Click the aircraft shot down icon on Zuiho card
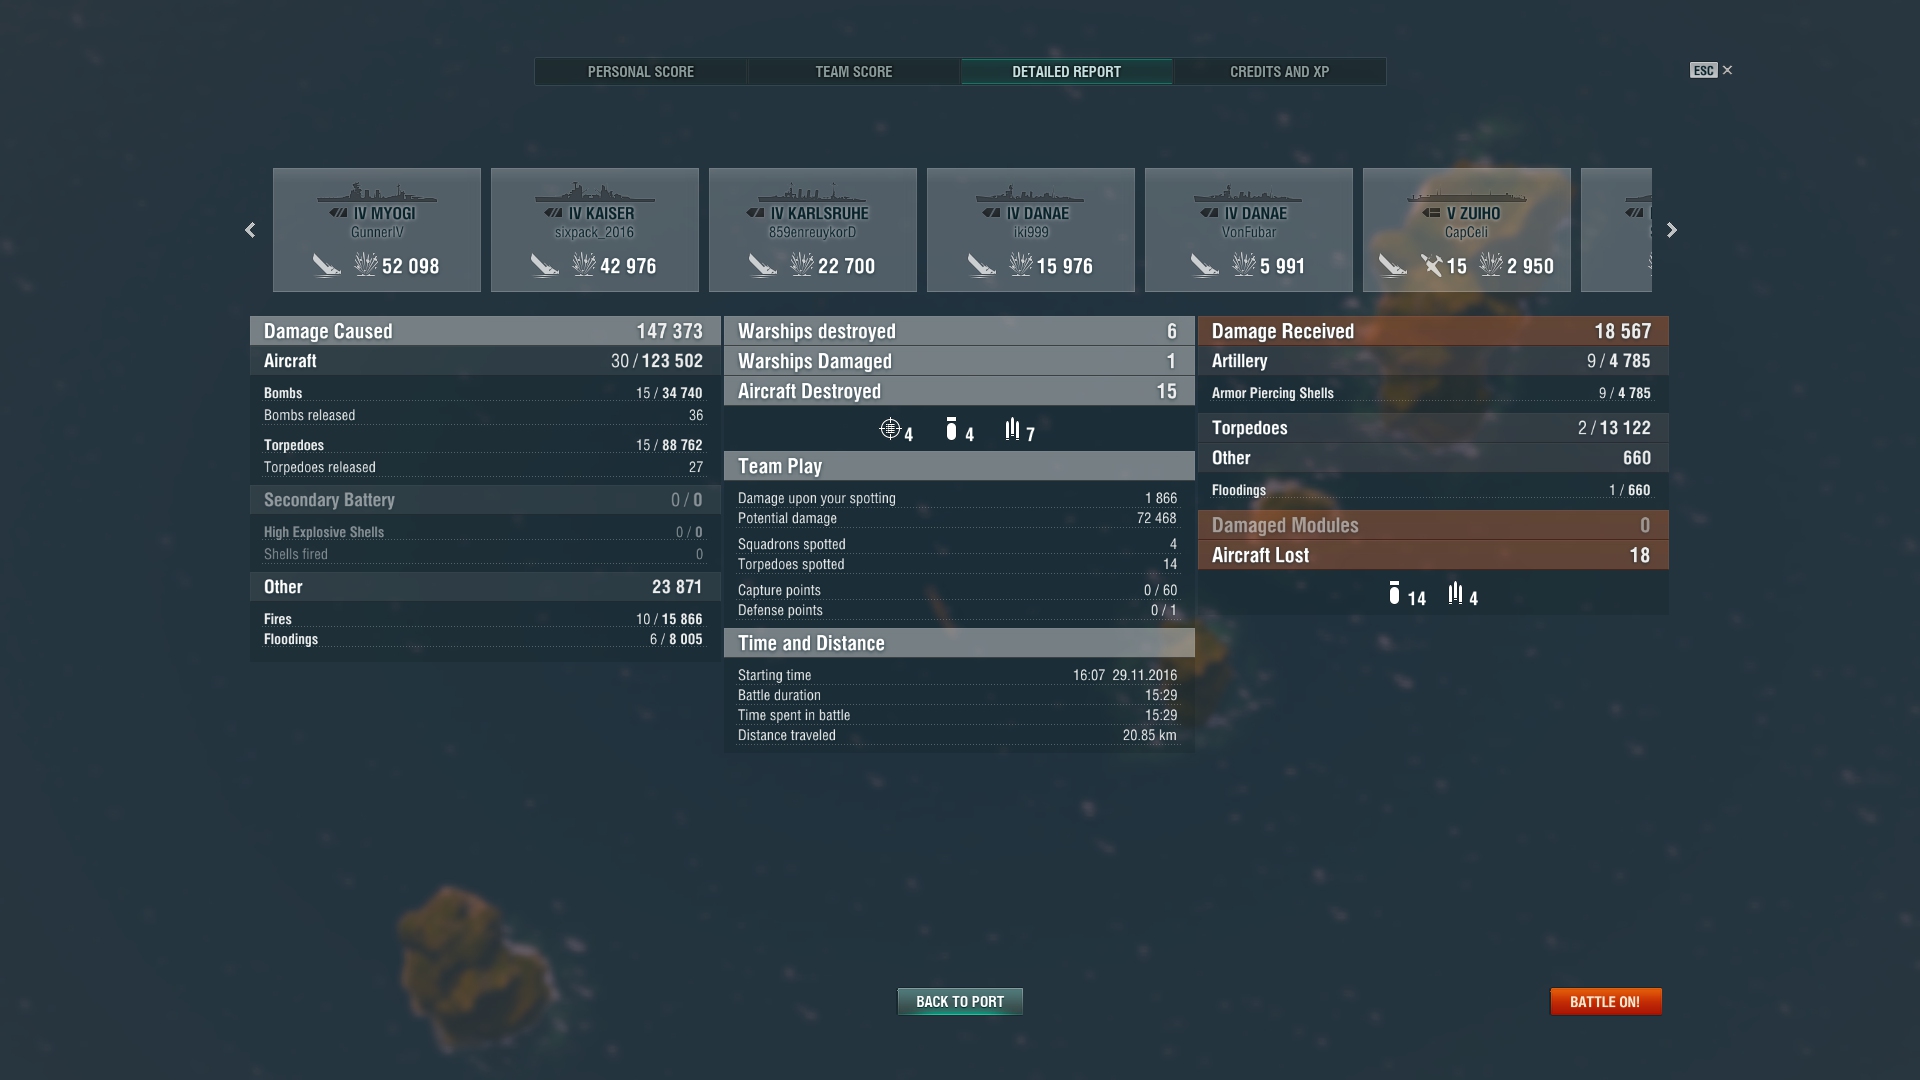Viewport: 1920px width, 1080px height. 1432,265
